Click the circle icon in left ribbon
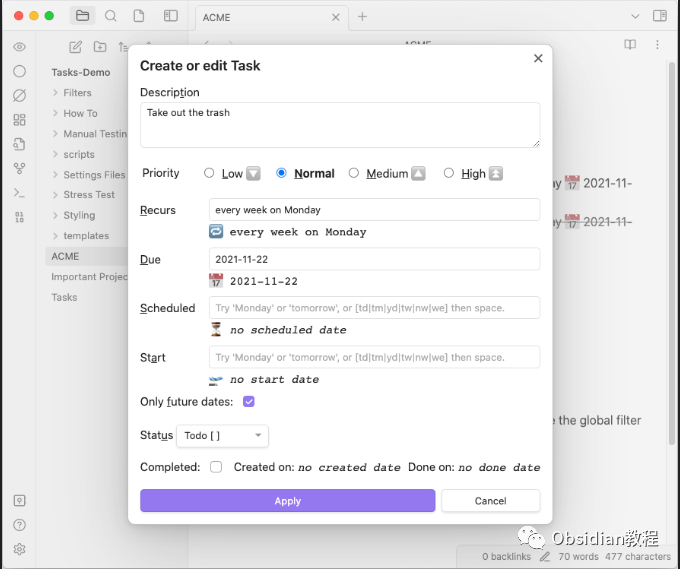Viewport: 680px width, 569px height. pos(19,71)
